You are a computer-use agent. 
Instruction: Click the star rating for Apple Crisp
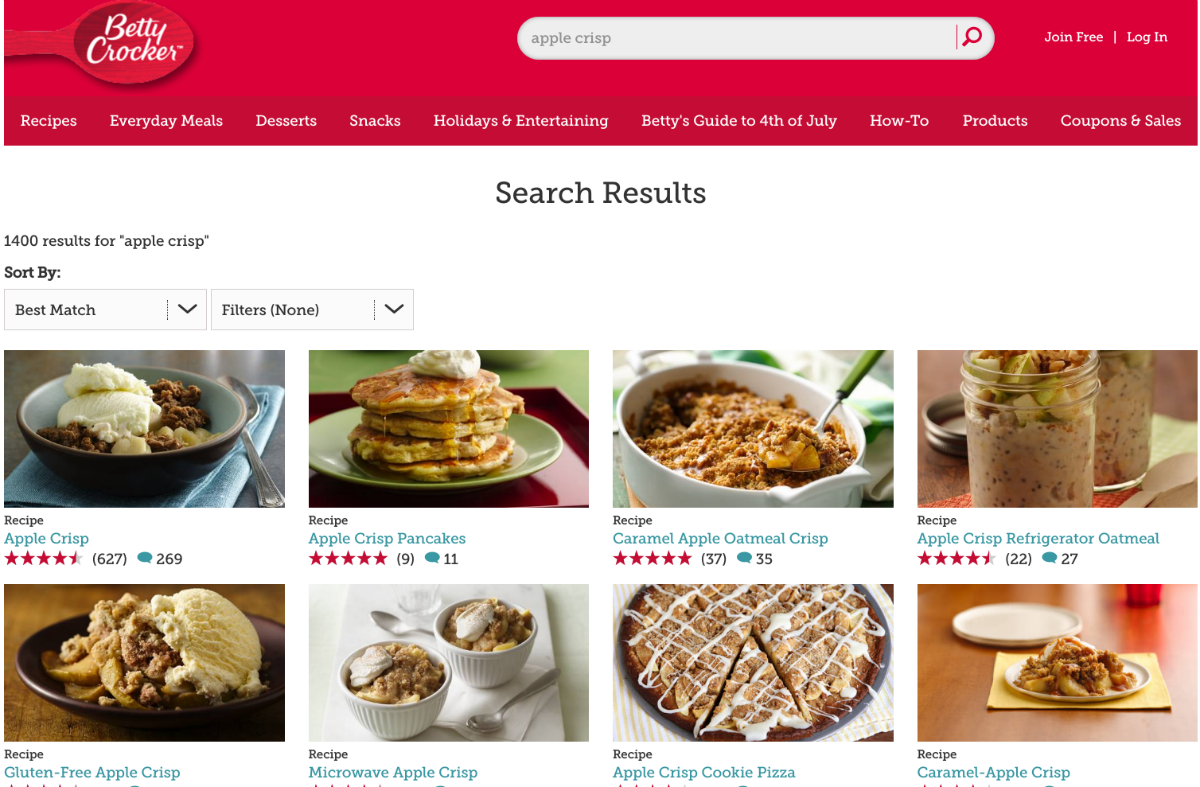44,559
